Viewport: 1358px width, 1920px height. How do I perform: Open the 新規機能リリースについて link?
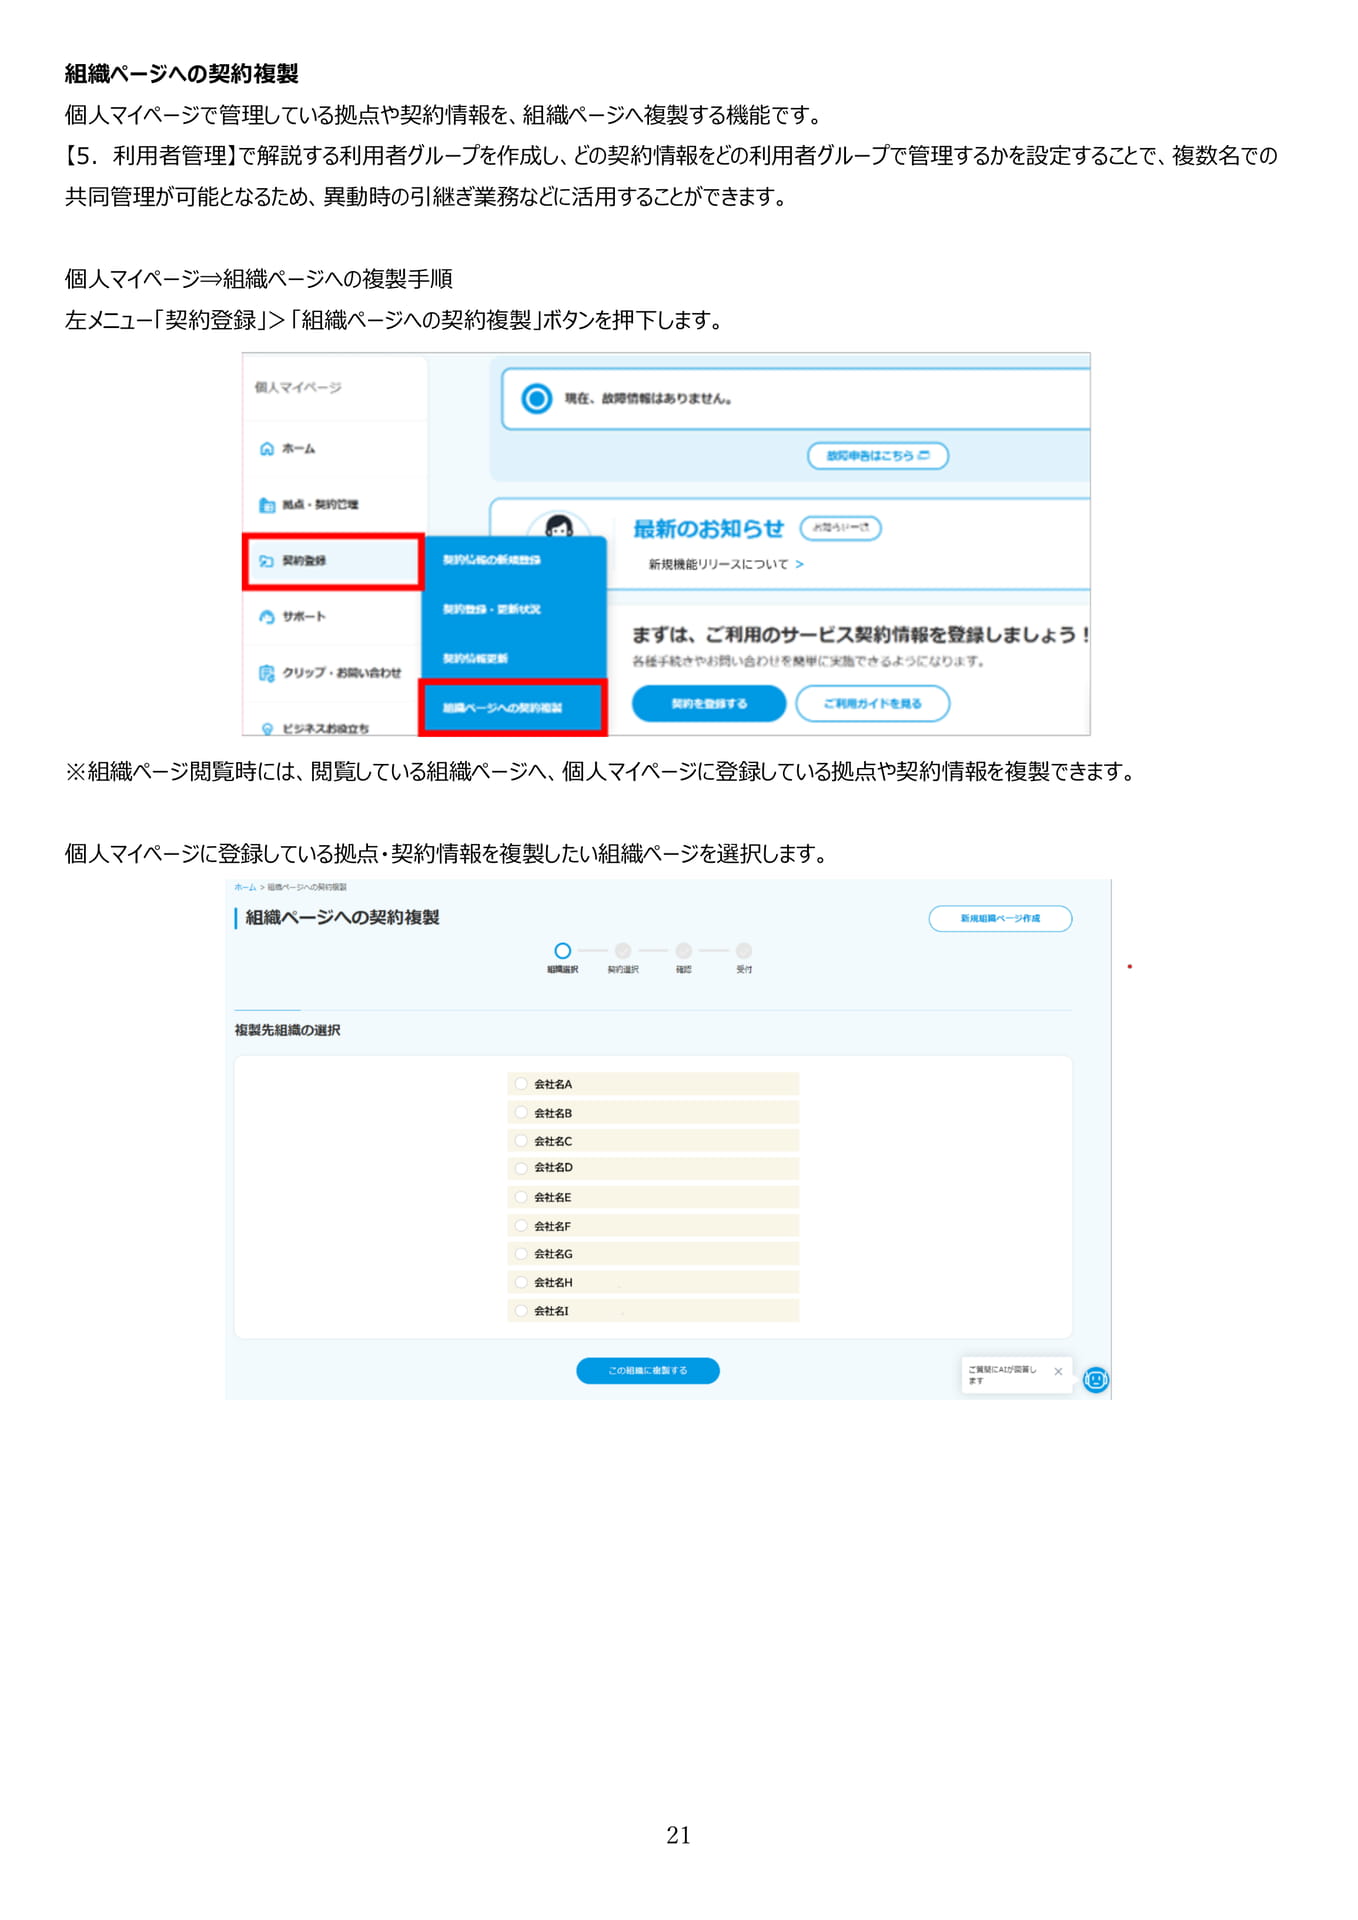(x=726, y=564)
